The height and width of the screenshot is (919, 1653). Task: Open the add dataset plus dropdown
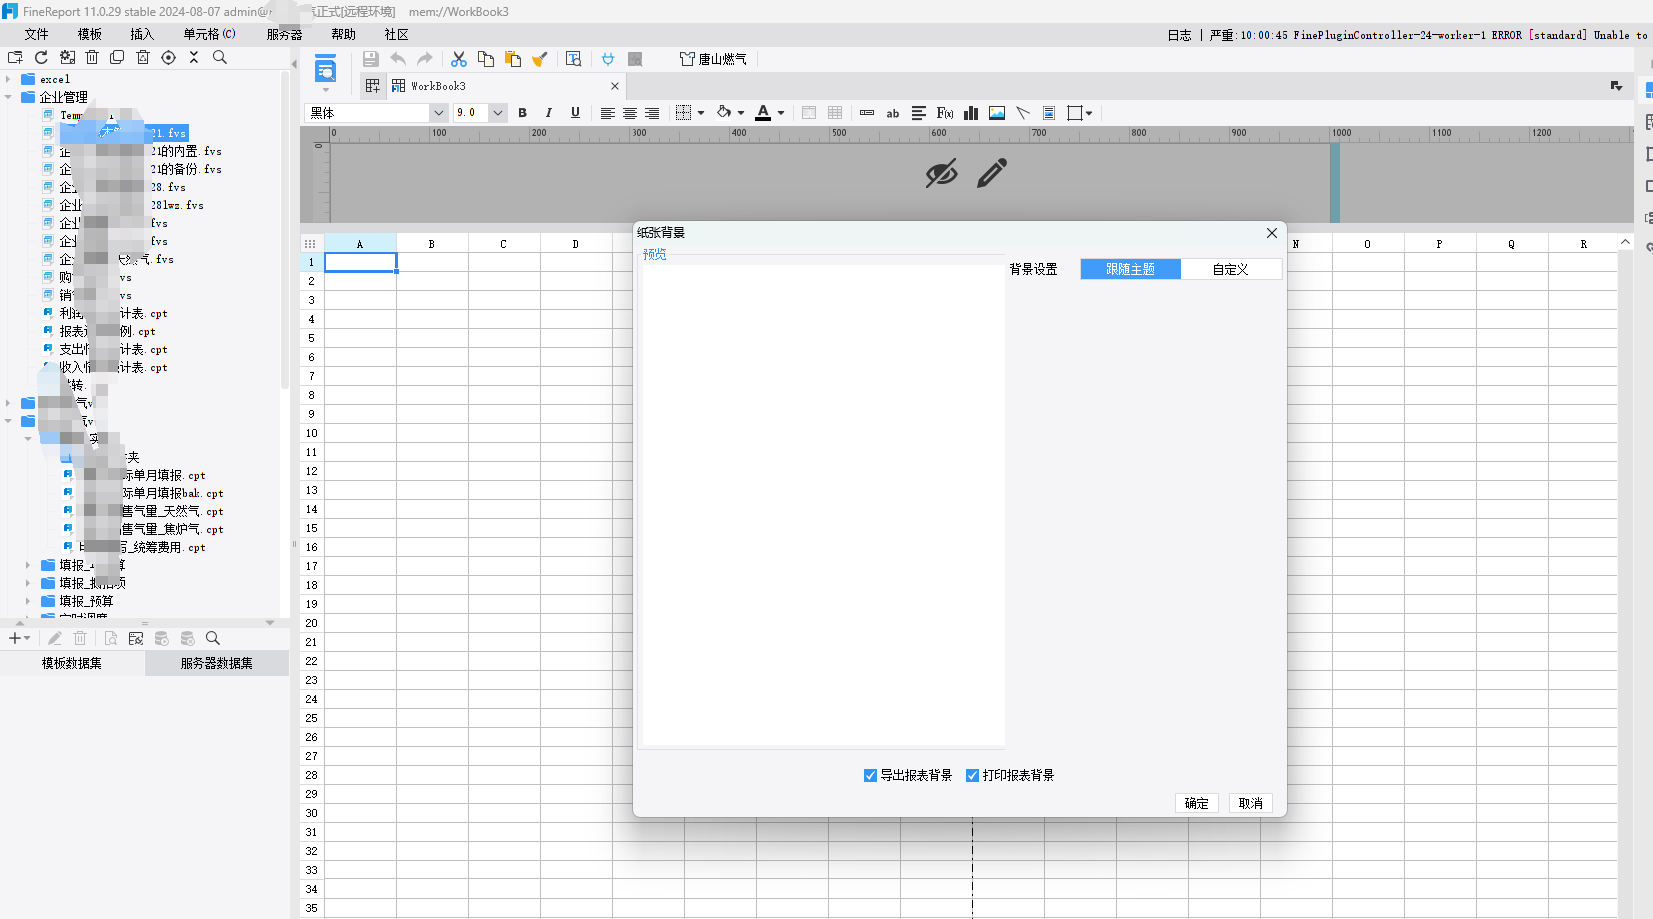pyautogui.click(x=19, y=638)
